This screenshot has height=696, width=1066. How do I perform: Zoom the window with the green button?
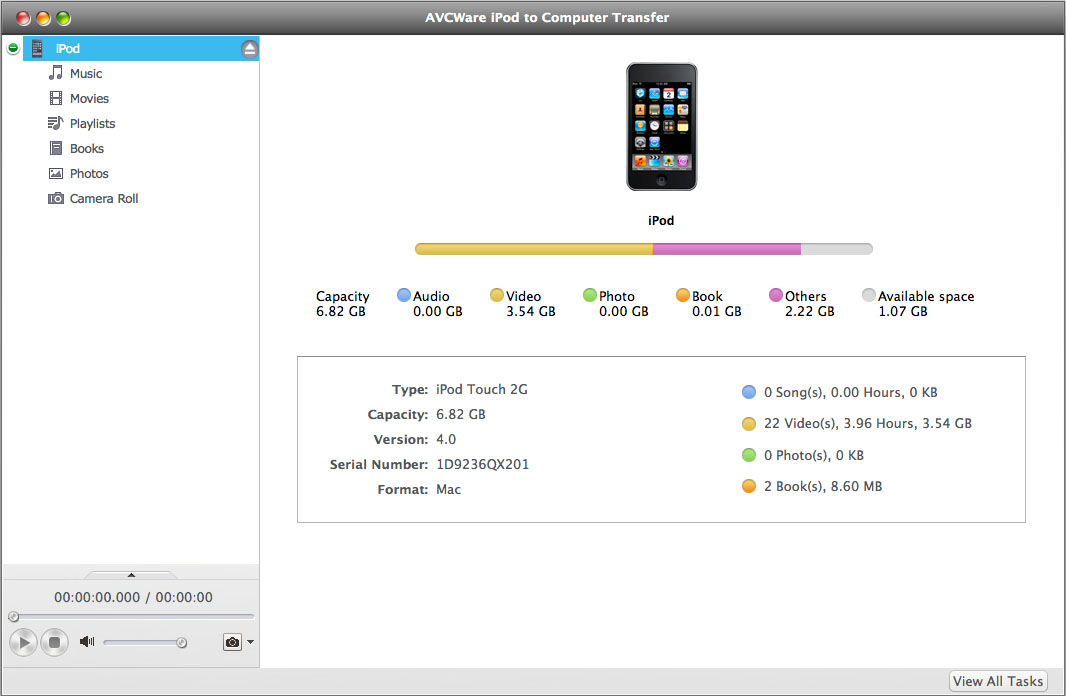pyautogui.click(x=63, y=18)
